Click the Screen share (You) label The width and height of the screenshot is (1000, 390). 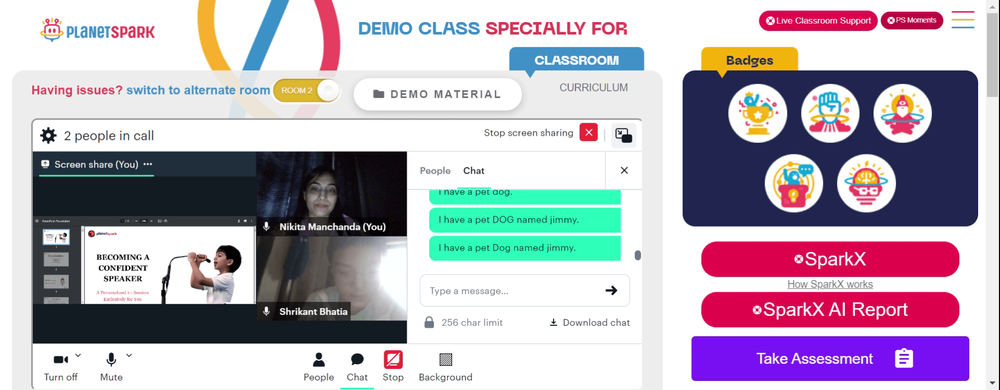tap(96, 164)
